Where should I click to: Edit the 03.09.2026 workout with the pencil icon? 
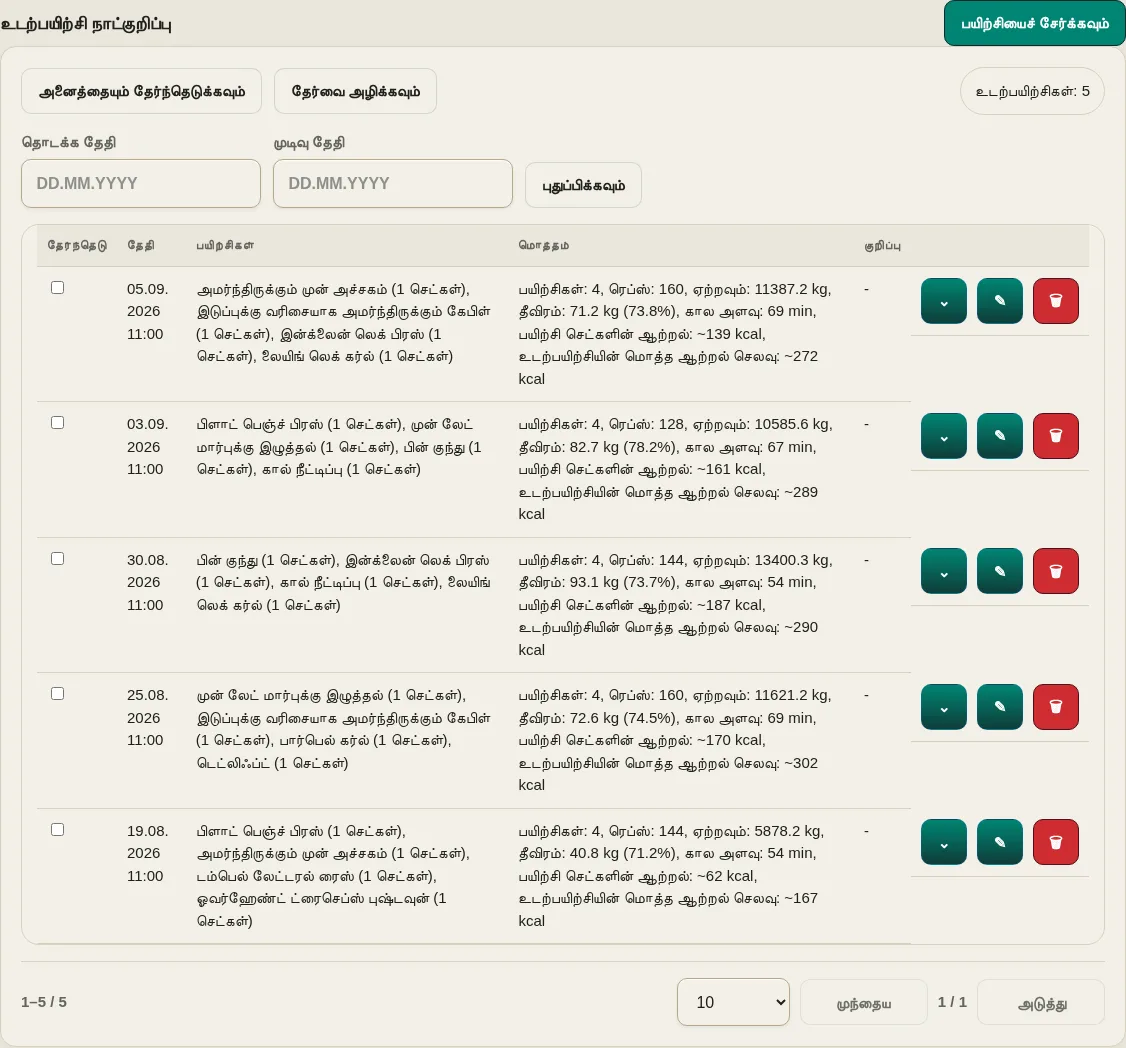1000,436
